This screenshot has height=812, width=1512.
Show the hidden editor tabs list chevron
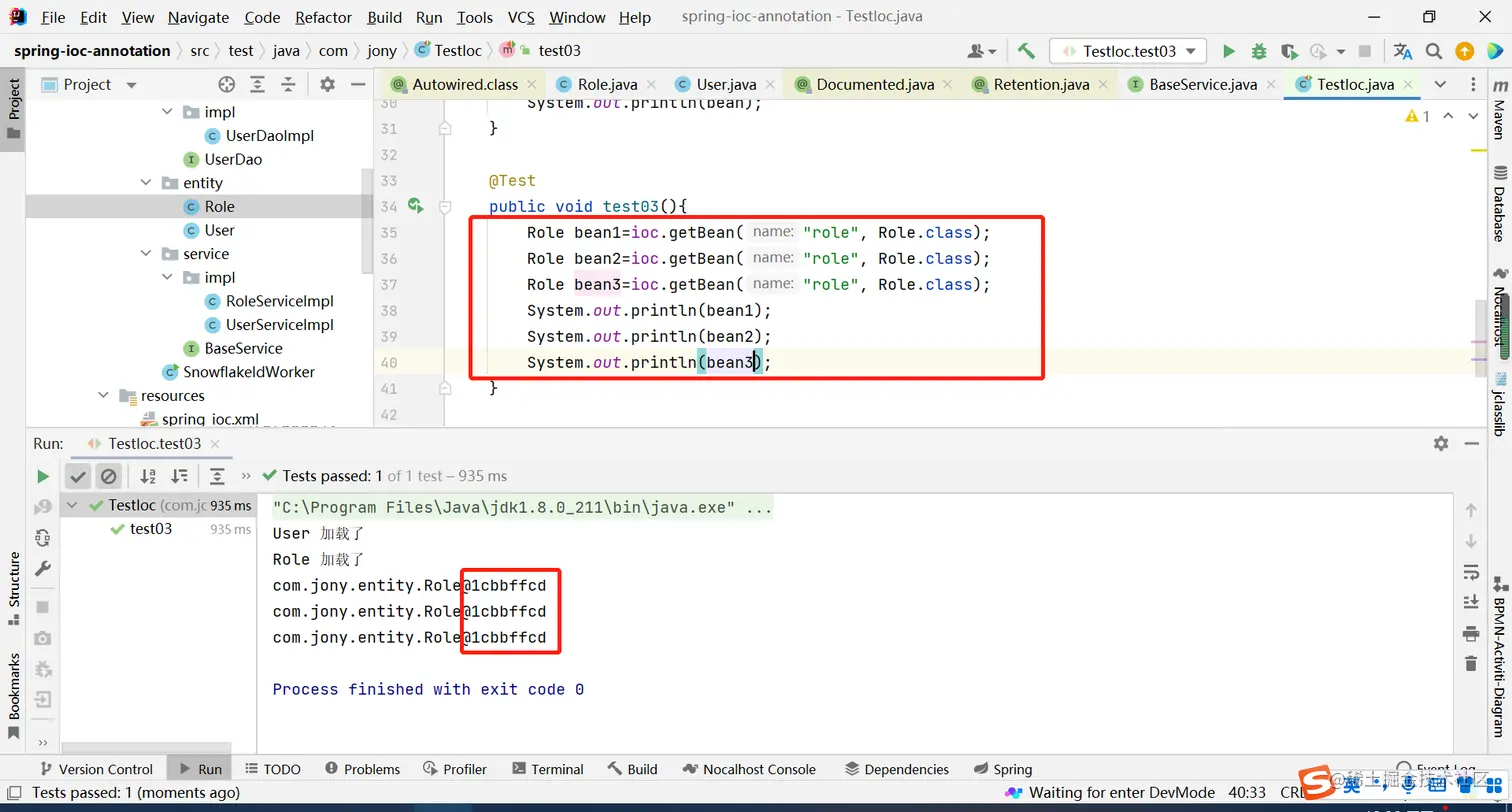pos(1440,84)
